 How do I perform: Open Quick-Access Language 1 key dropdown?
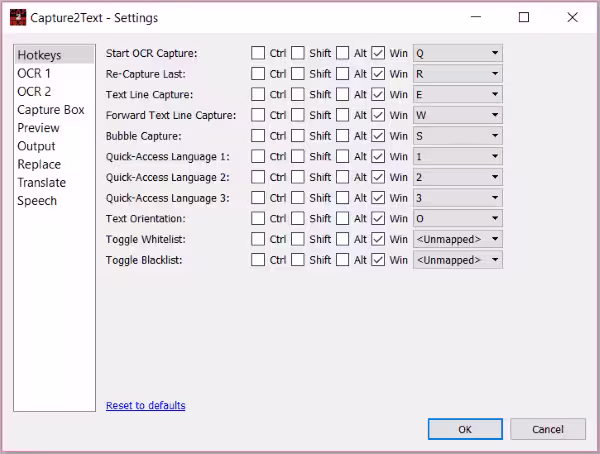[x=458, y=157]
